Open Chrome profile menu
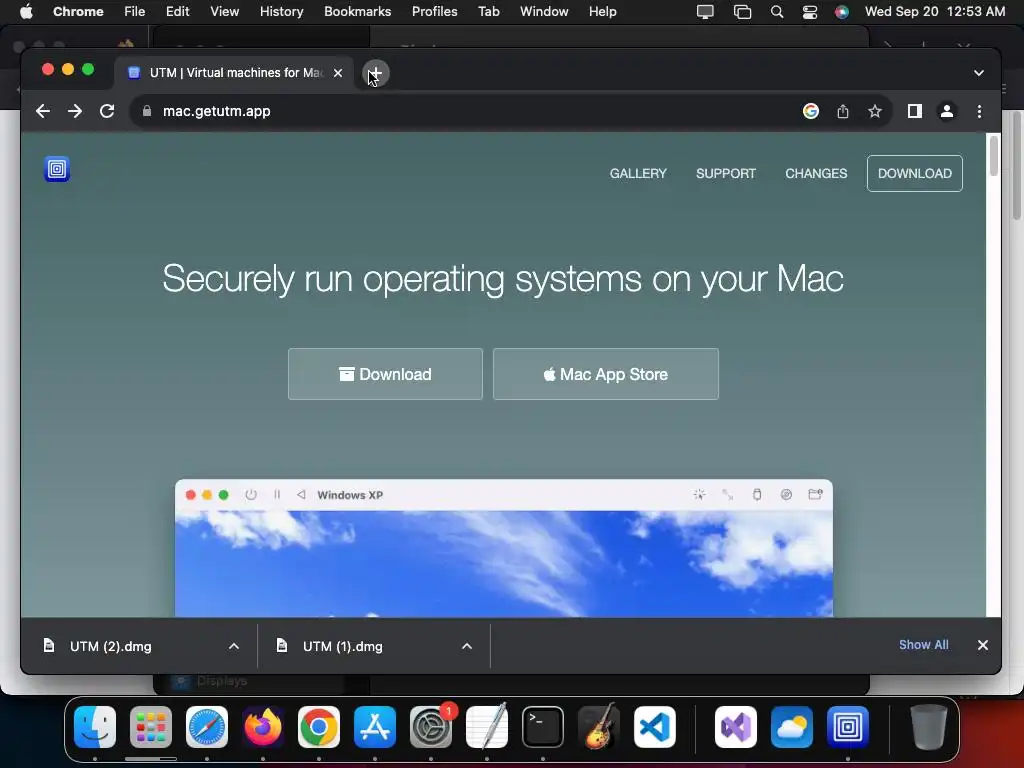 946,111
